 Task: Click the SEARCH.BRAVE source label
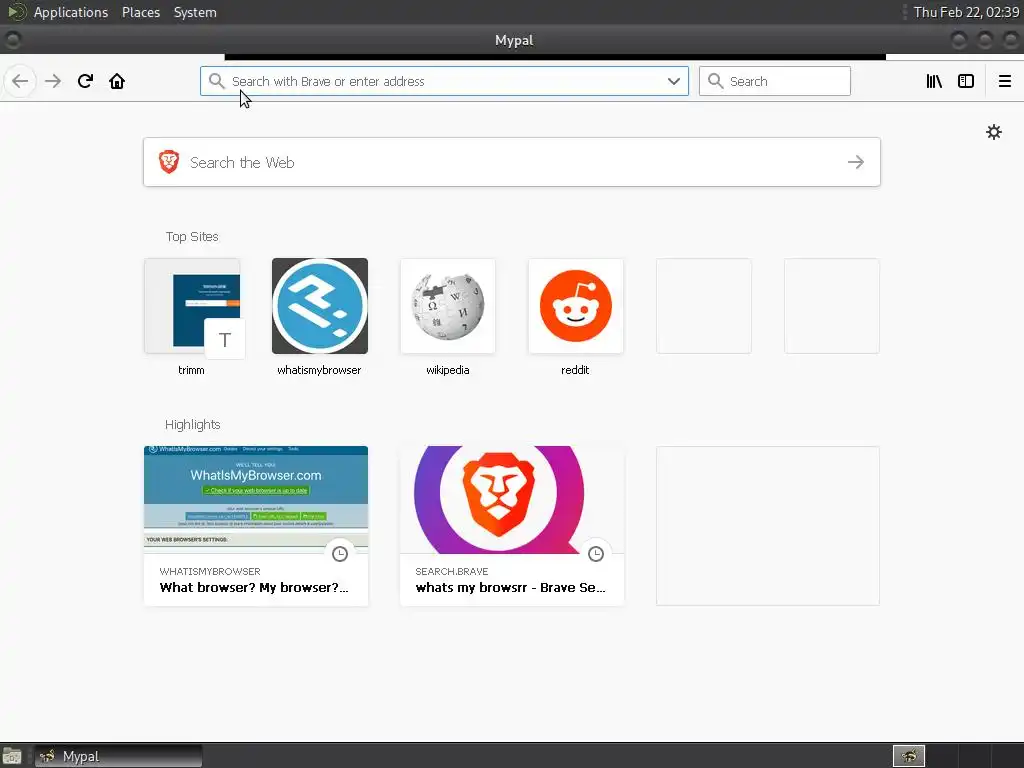click(452, 571)
